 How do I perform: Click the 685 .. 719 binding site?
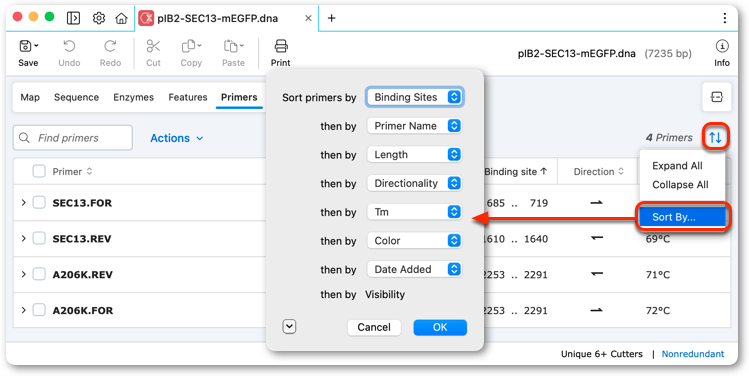[517, 203]
